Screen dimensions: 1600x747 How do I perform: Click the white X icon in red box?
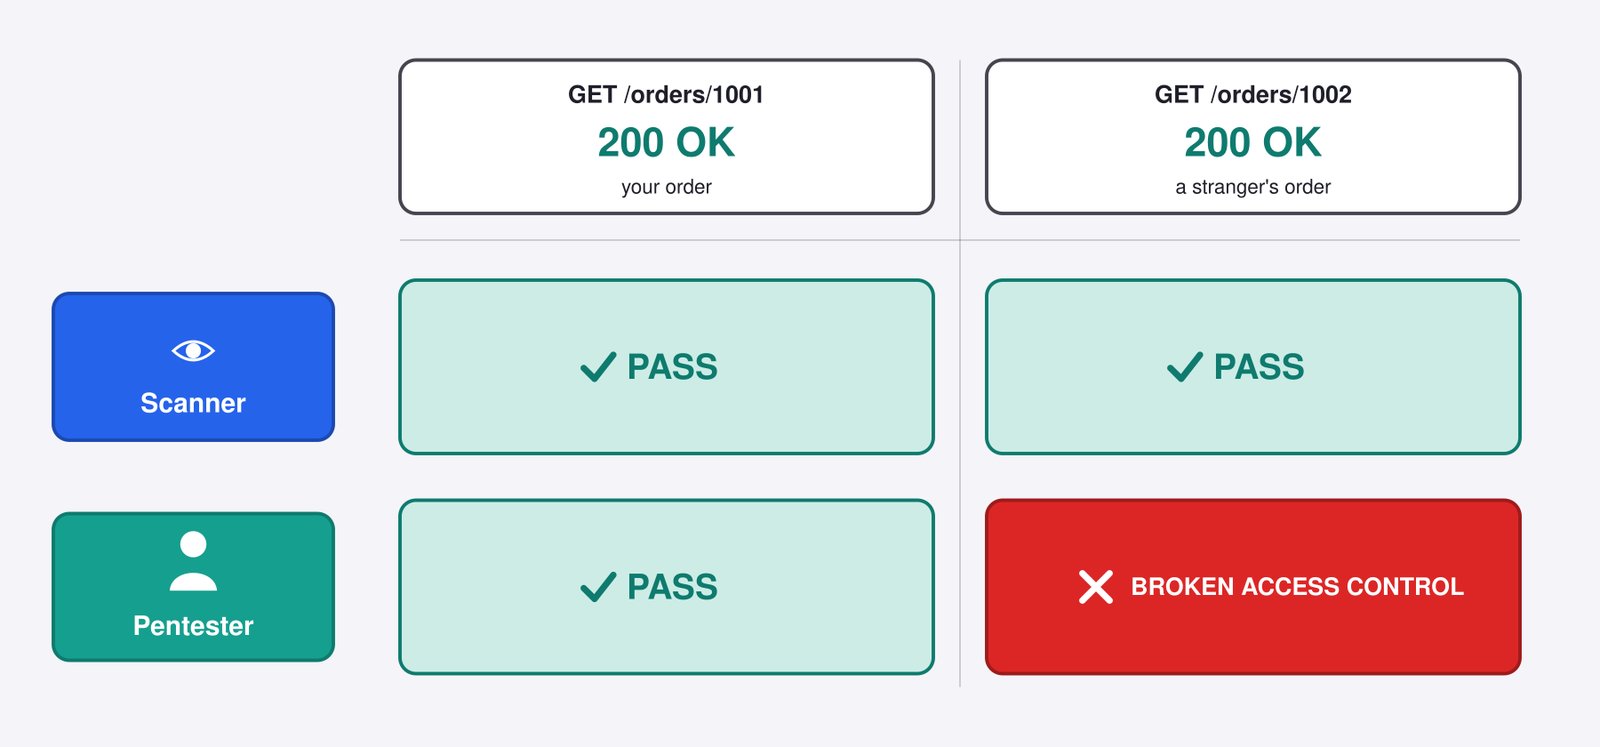pyautogui.click(x=1096, y=587)
